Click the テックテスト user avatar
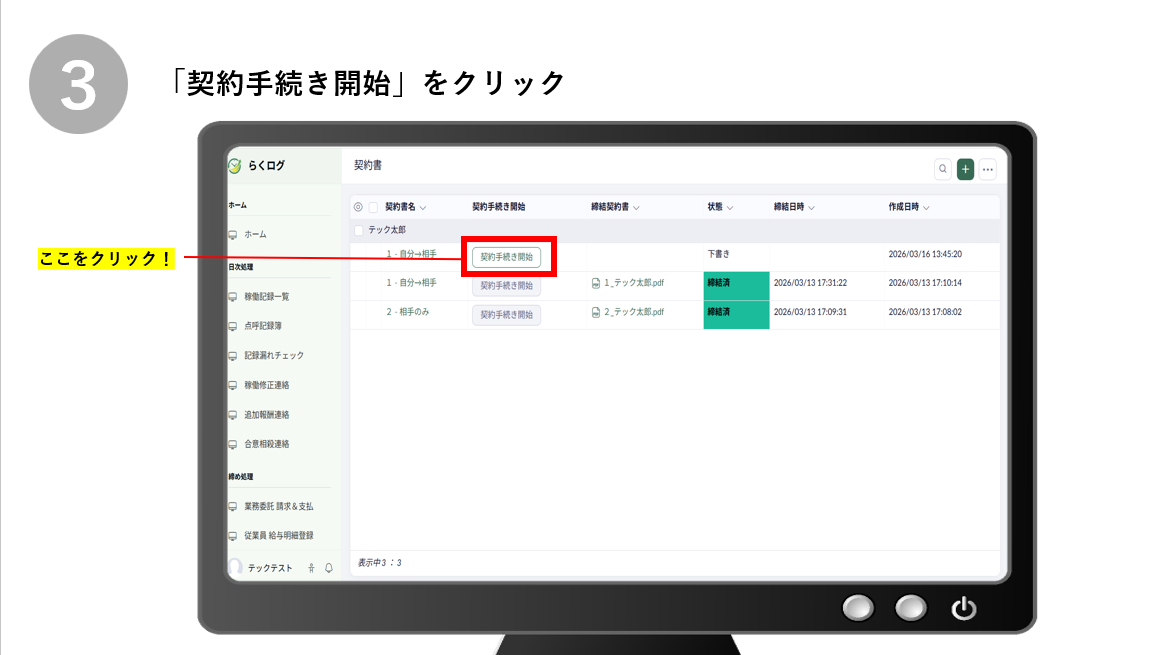Viewport: 1171px width, 655px height. click(236, 567)
